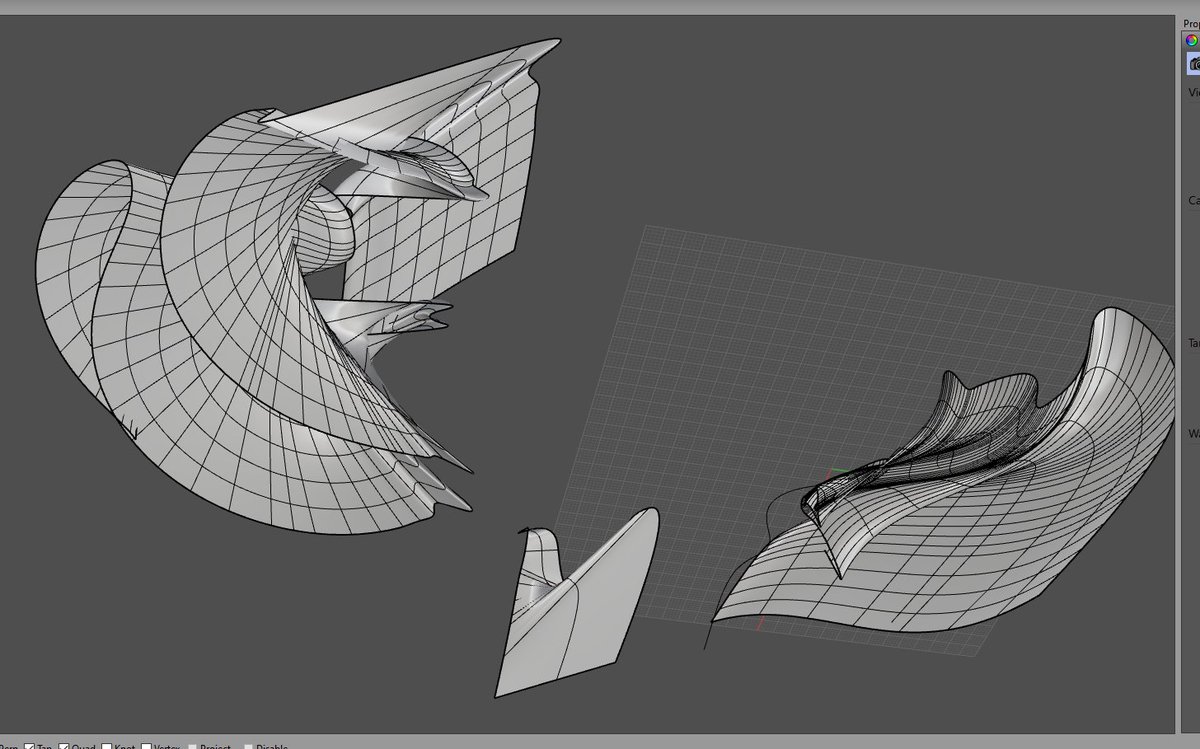The height and width of the screenshot is (749, 1200).
Task: Uncheck the Tan object snap
Action: coord(30,746)
